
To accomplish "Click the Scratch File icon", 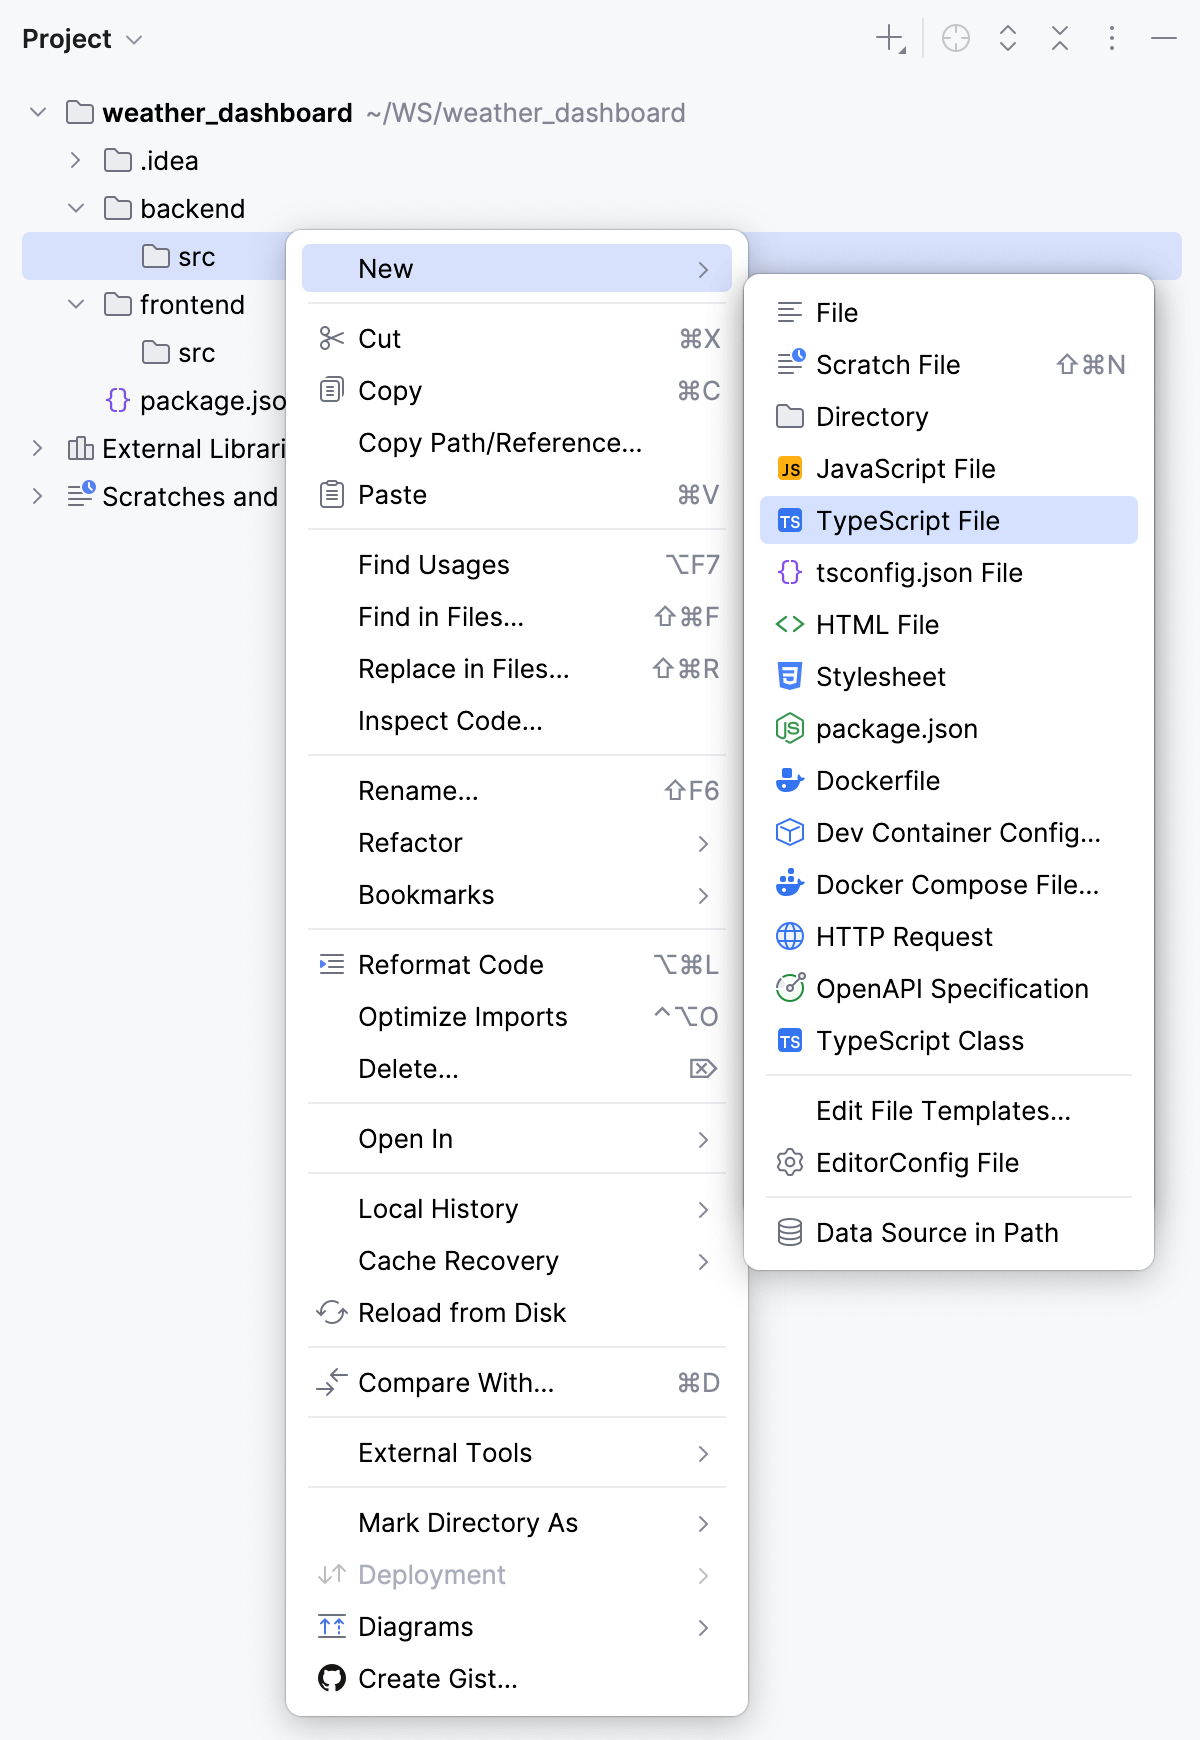I will 790,362.
